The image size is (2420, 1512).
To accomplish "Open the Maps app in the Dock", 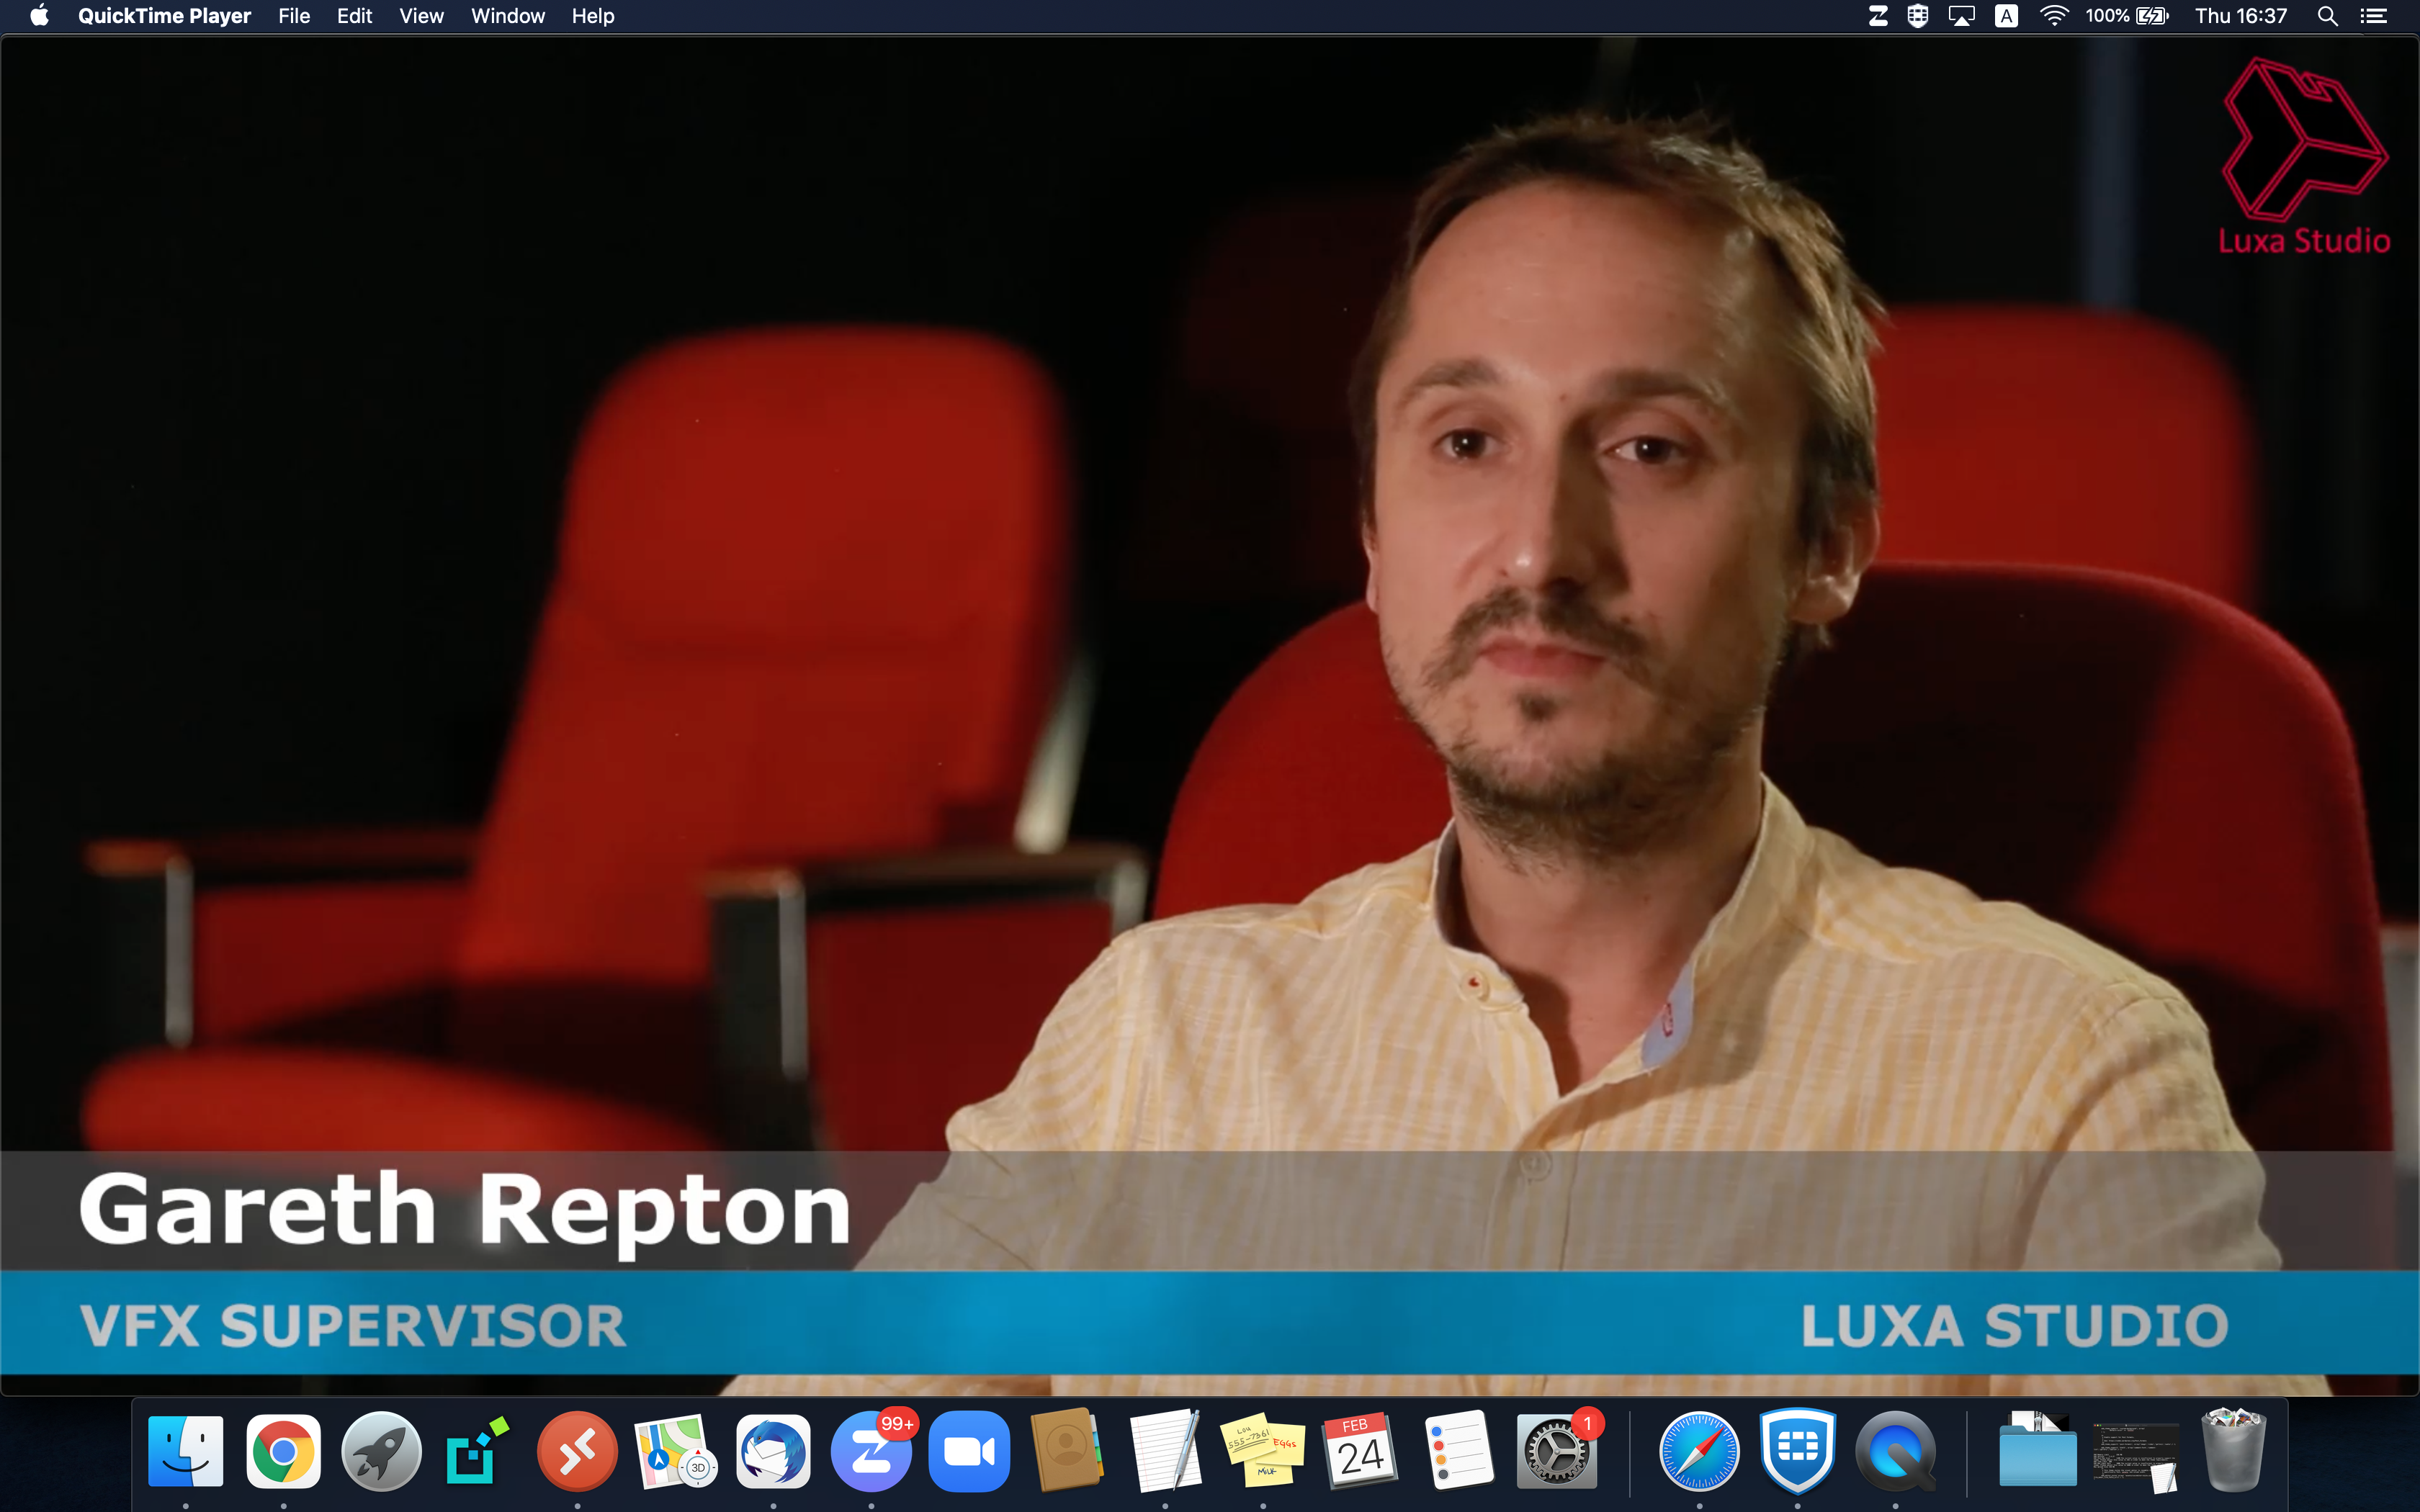I will click(675, 1450).
